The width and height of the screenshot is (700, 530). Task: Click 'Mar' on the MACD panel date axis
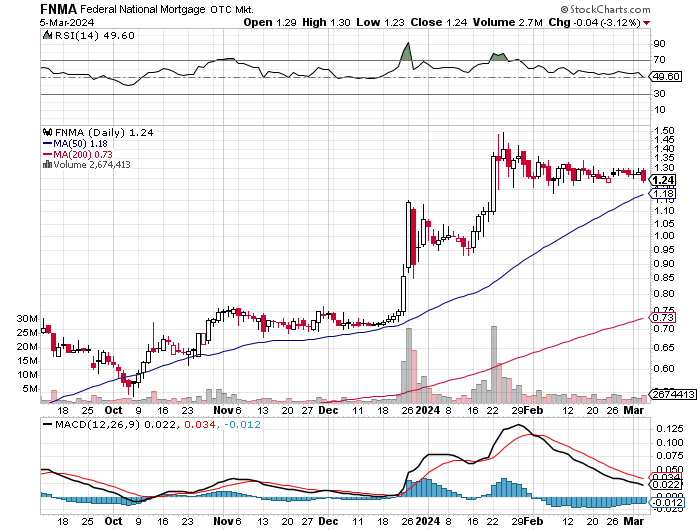633,521
